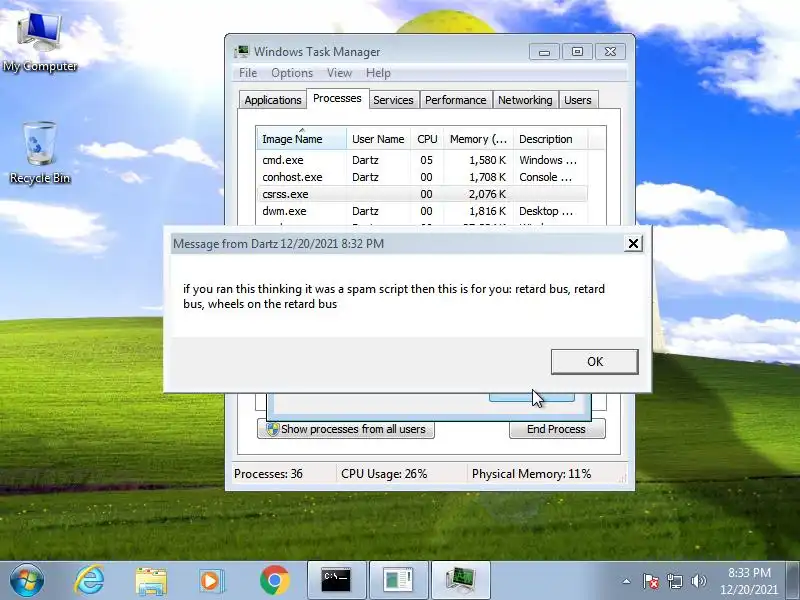Image resolution: width=800 pixels, height=600 pixels.
Task: Click the Show Desktop strip on taskbar
Action: (x=793, y=581)
